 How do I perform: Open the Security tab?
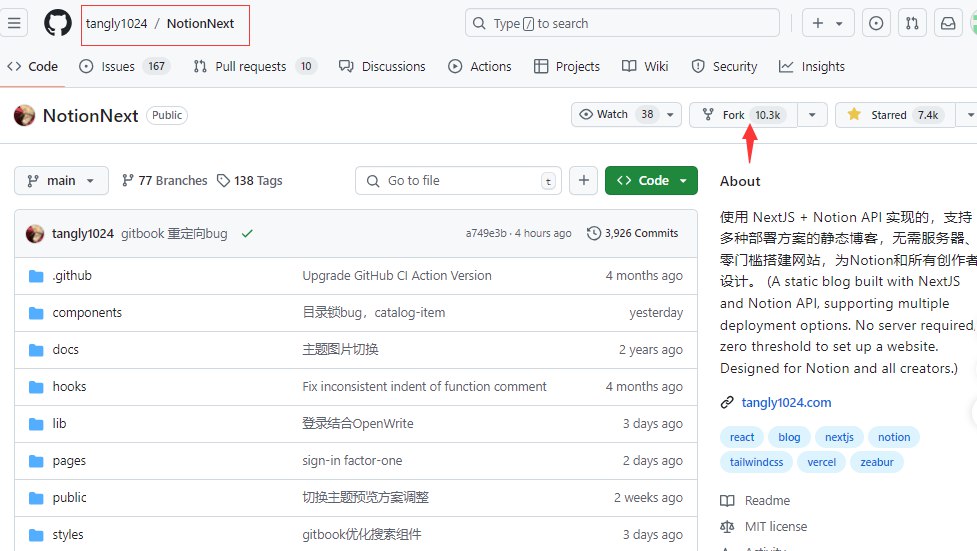724,66
